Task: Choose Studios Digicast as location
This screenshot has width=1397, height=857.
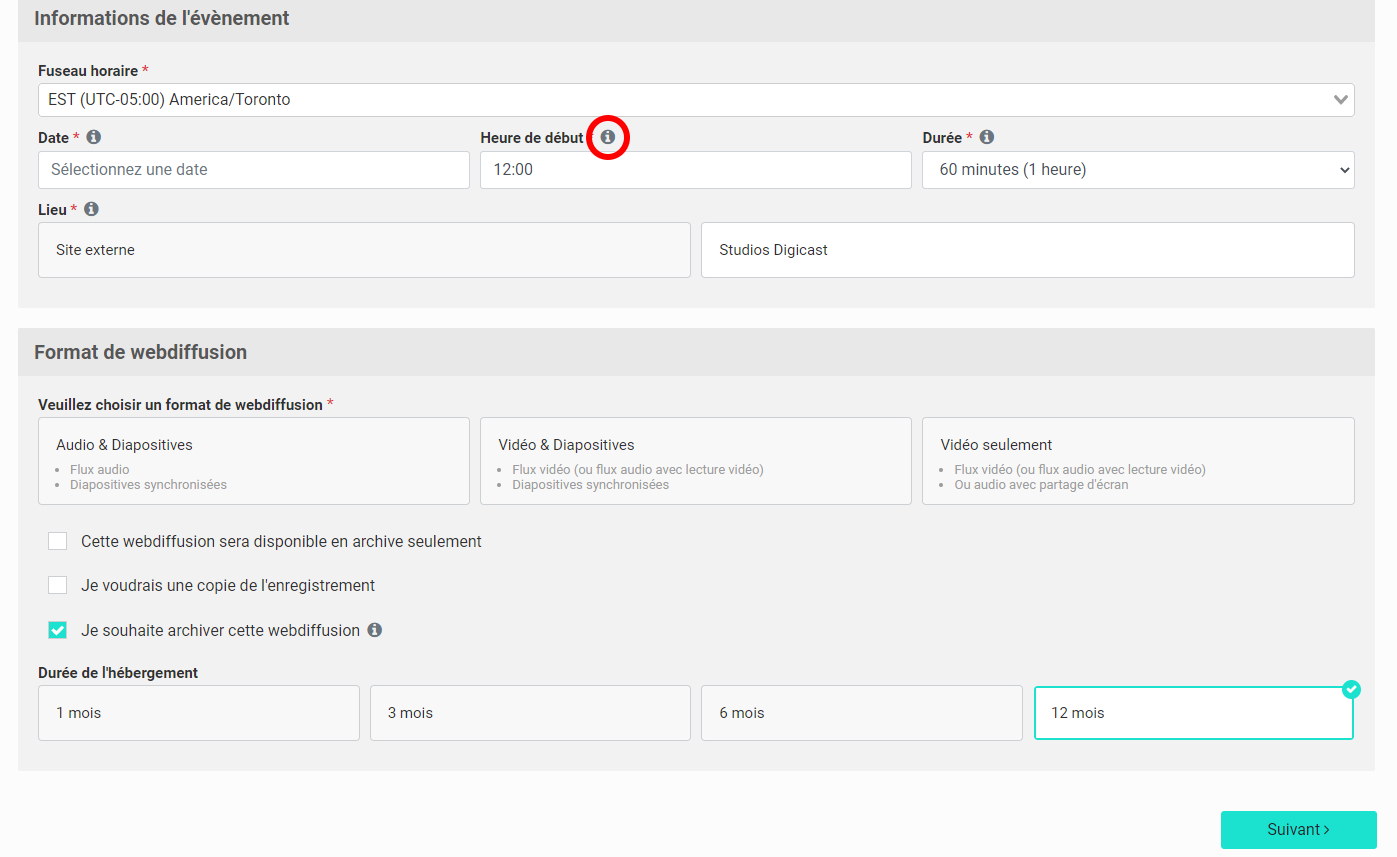Action: click(1027, 250)
